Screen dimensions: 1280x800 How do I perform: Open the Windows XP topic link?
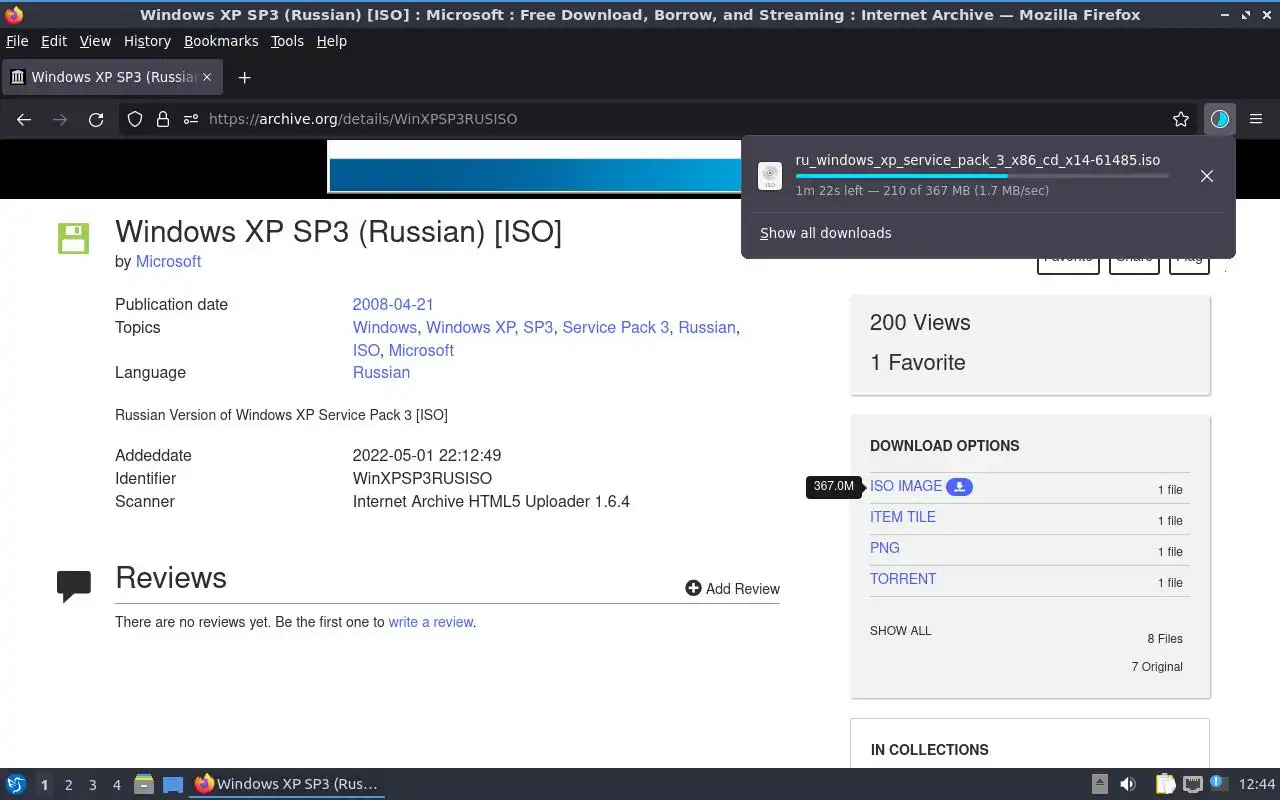[x=470, y=327]
